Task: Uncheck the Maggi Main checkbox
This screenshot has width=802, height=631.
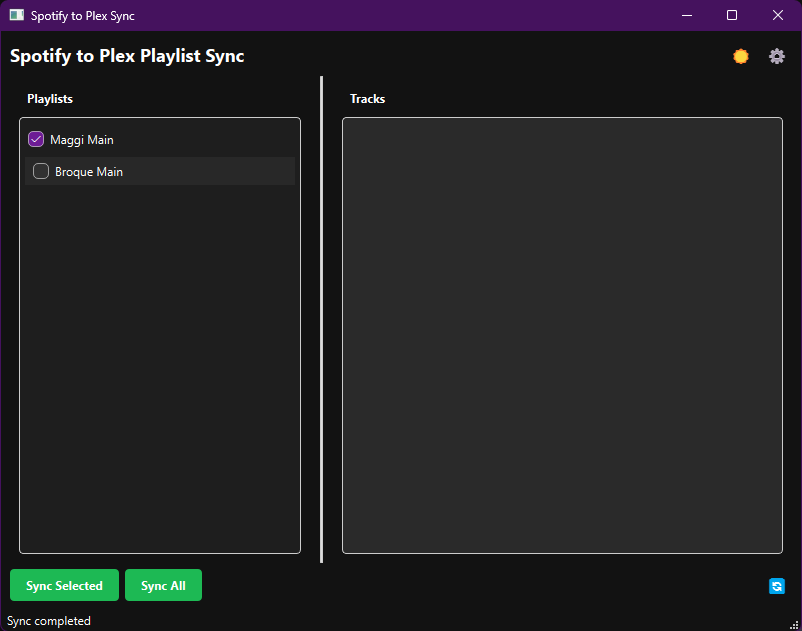Action: point(36,139)
